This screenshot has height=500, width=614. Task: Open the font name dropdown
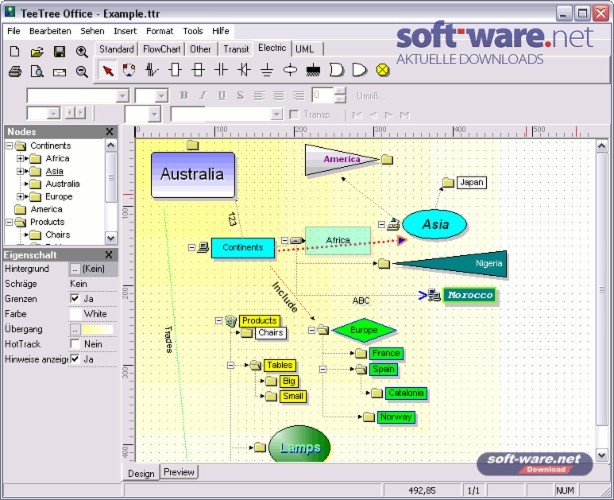(x=123, y=96)
